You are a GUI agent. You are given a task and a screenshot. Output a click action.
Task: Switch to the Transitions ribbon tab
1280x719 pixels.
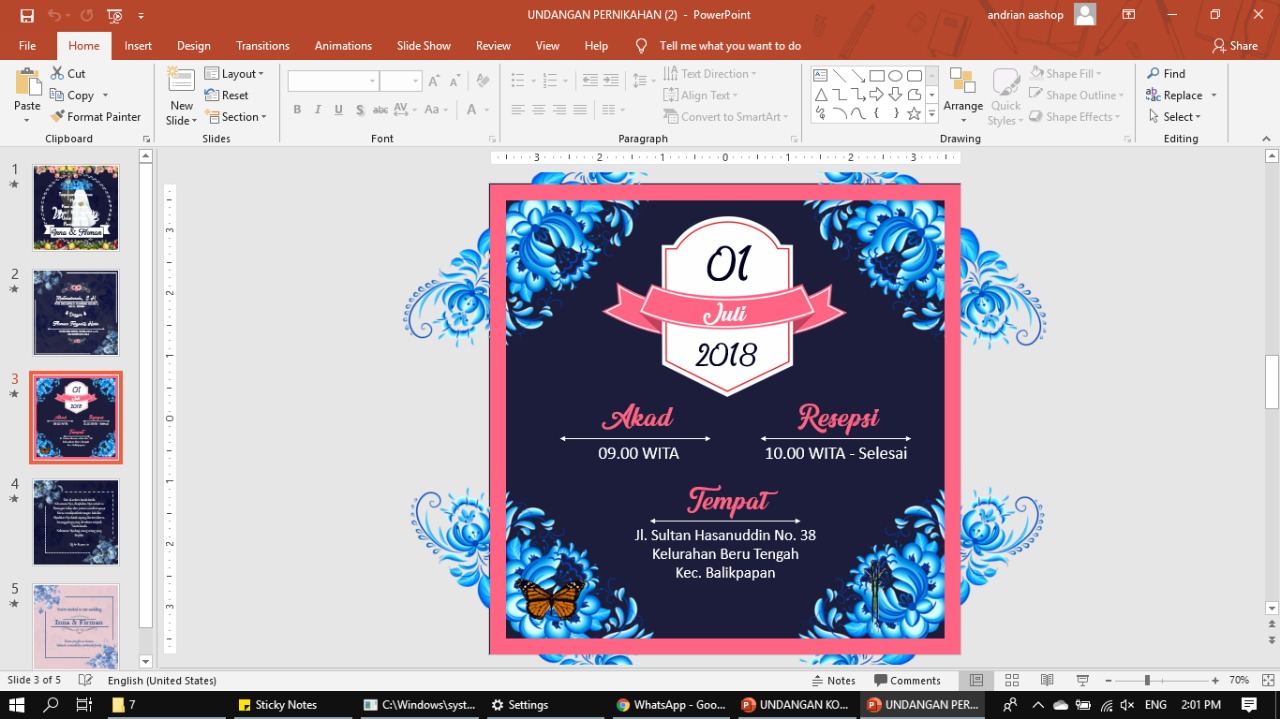tap(262, 45)
